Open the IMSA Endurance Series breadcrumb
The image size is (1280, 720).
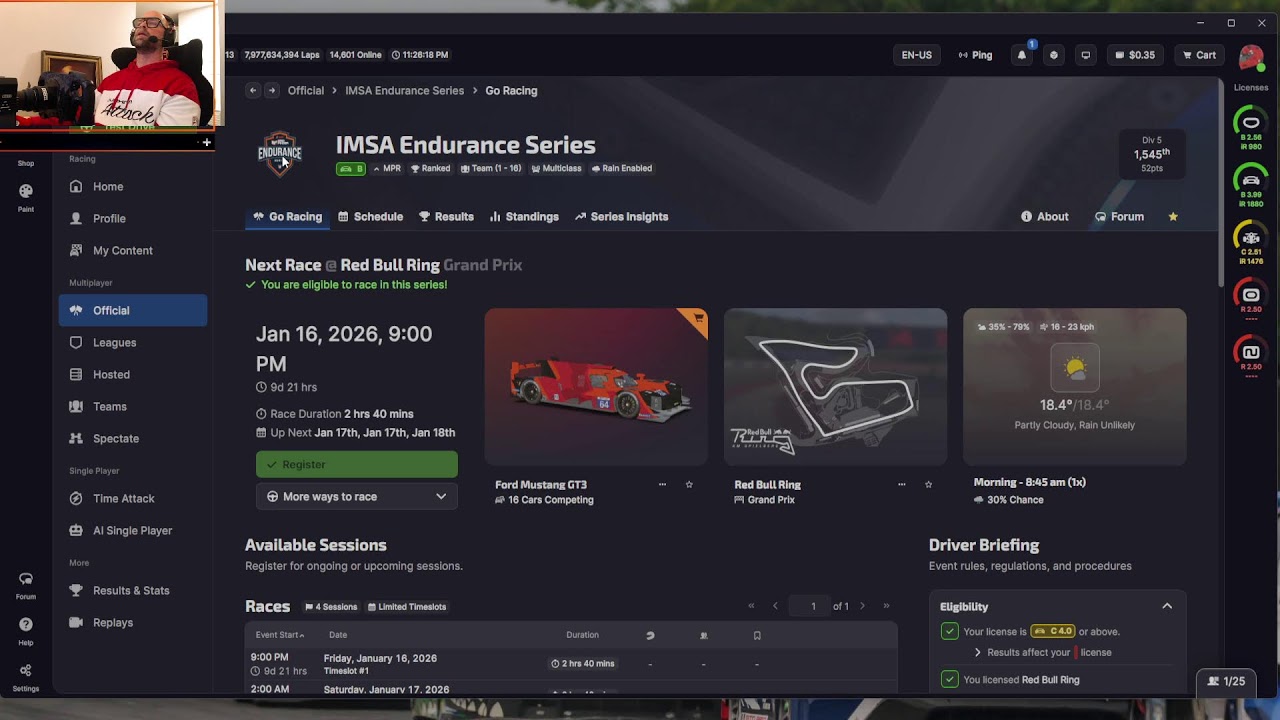[404, 90]
